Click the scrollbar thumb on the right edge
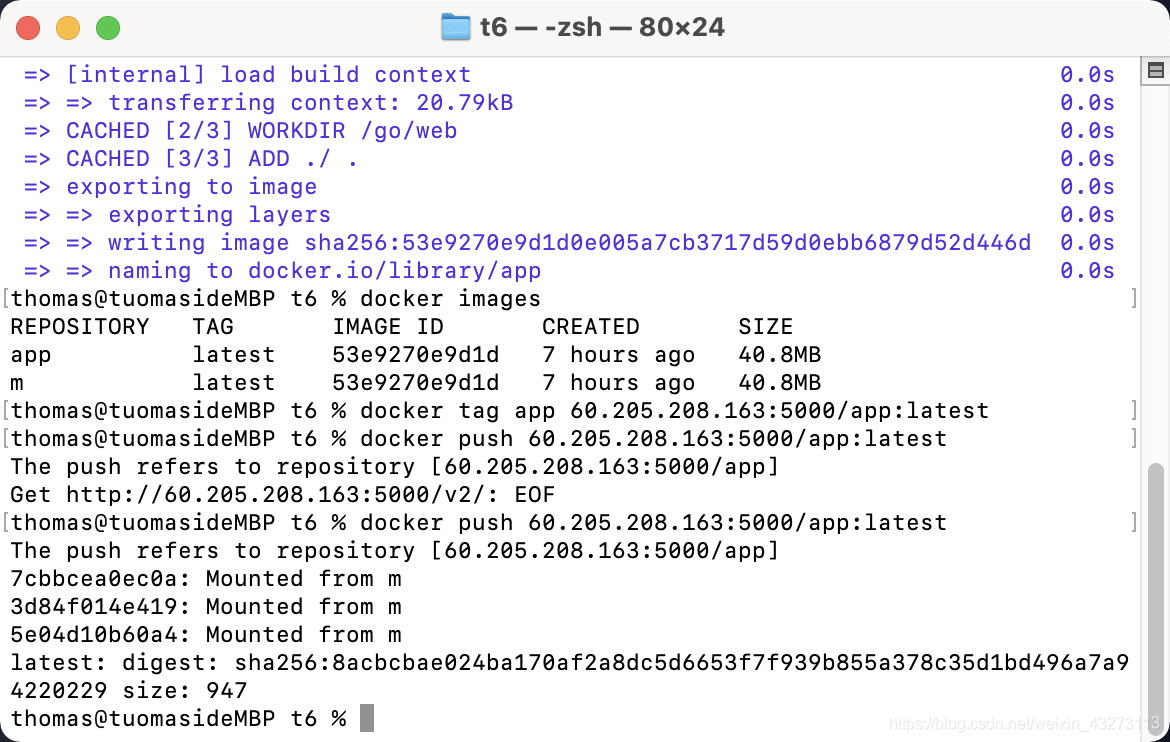1170x742 pixels. point(1156,597)
